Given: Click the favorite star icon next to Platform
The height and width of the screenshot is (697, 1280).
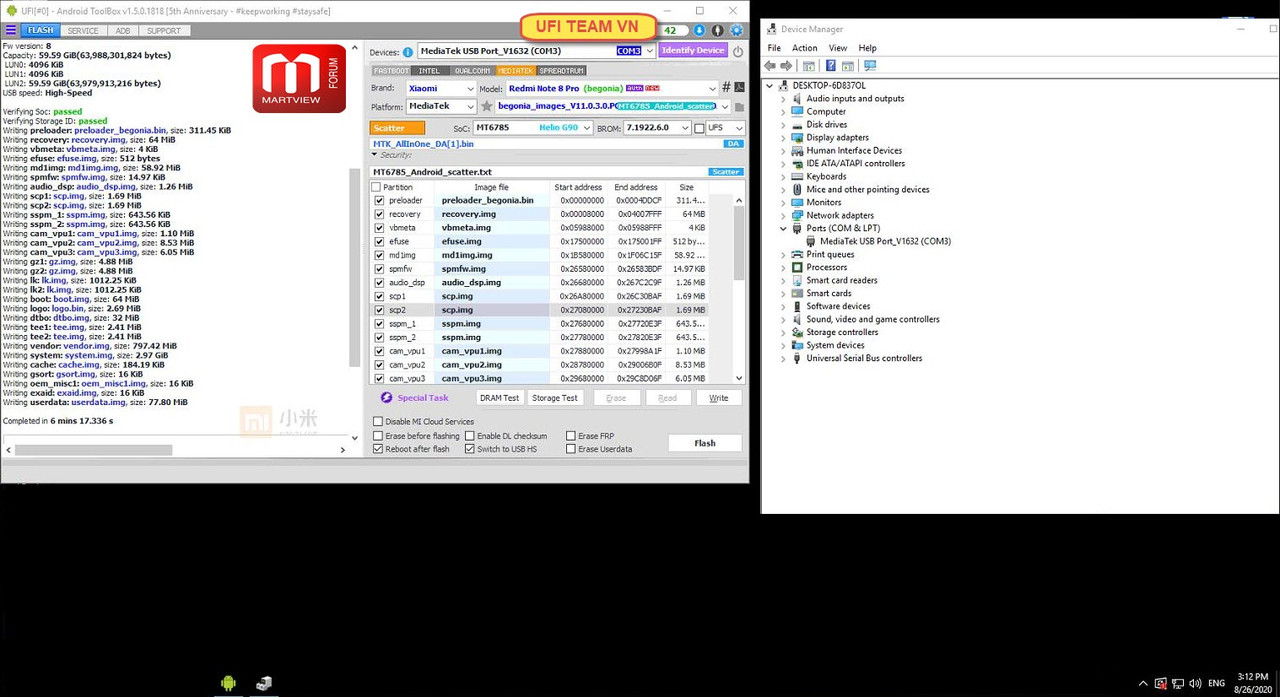Looking at the screenshot, I should 487,106.
